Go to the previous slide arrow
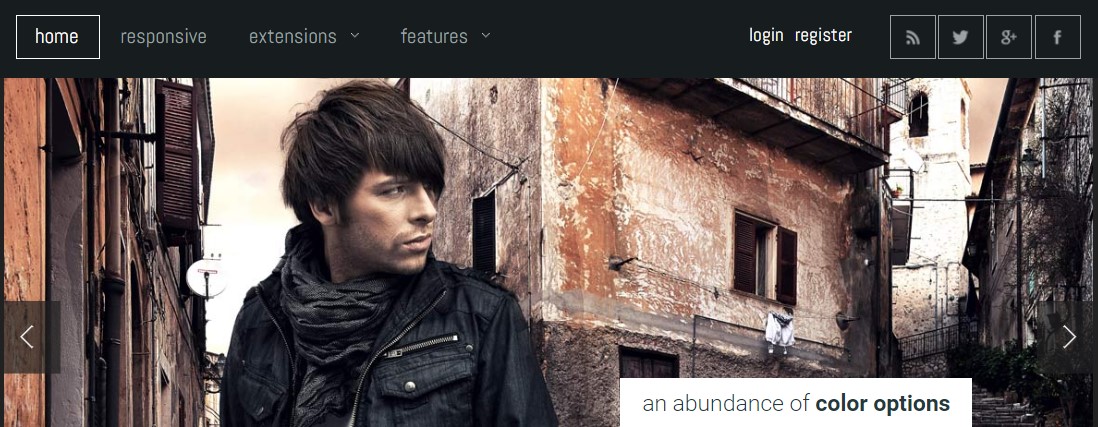 click(x=30, y=337)
